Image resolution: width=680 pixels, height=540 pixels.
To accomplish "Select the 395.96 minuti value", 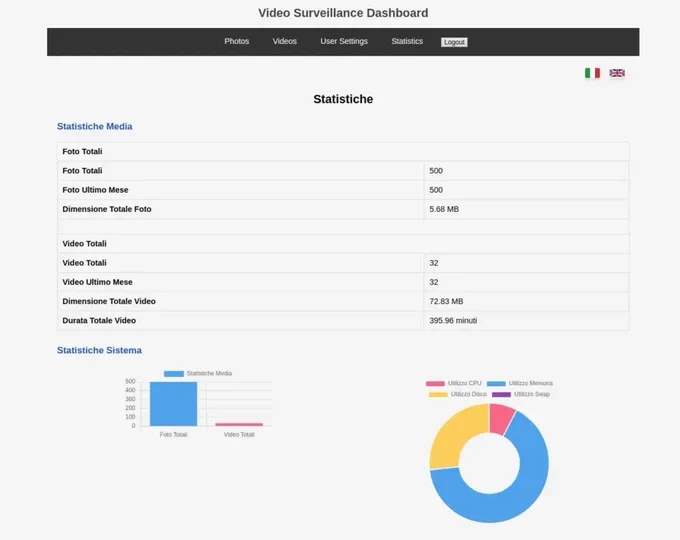I will click(x=453, y=321).
